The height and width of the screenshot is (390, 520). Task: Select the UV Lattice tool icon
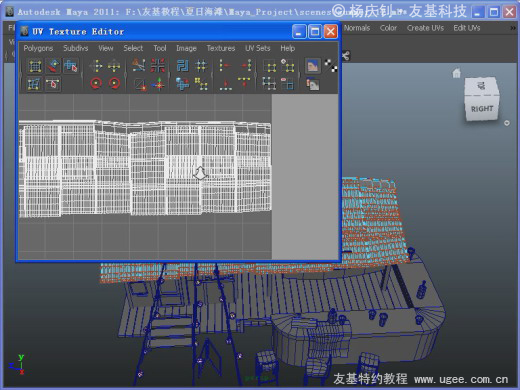pyautogui.click(x=35, y=66)
